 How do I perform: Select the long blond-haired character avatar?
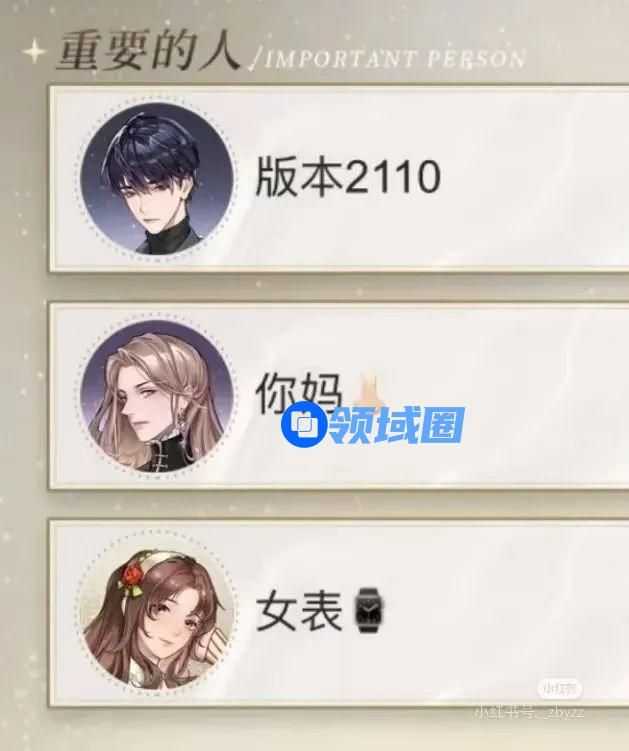point(157,397)
